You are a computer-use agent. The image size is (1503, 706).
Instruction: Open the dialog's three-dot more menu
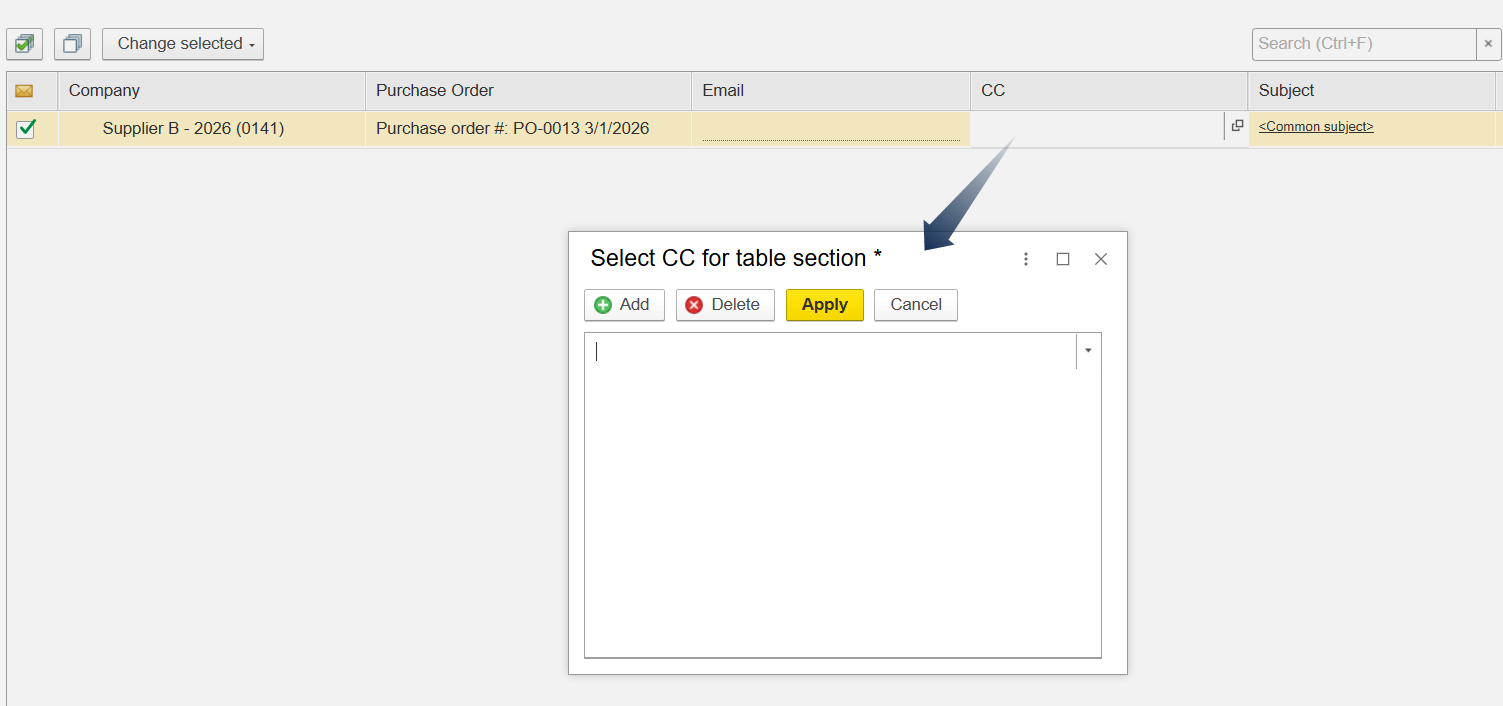(1025, 259)
